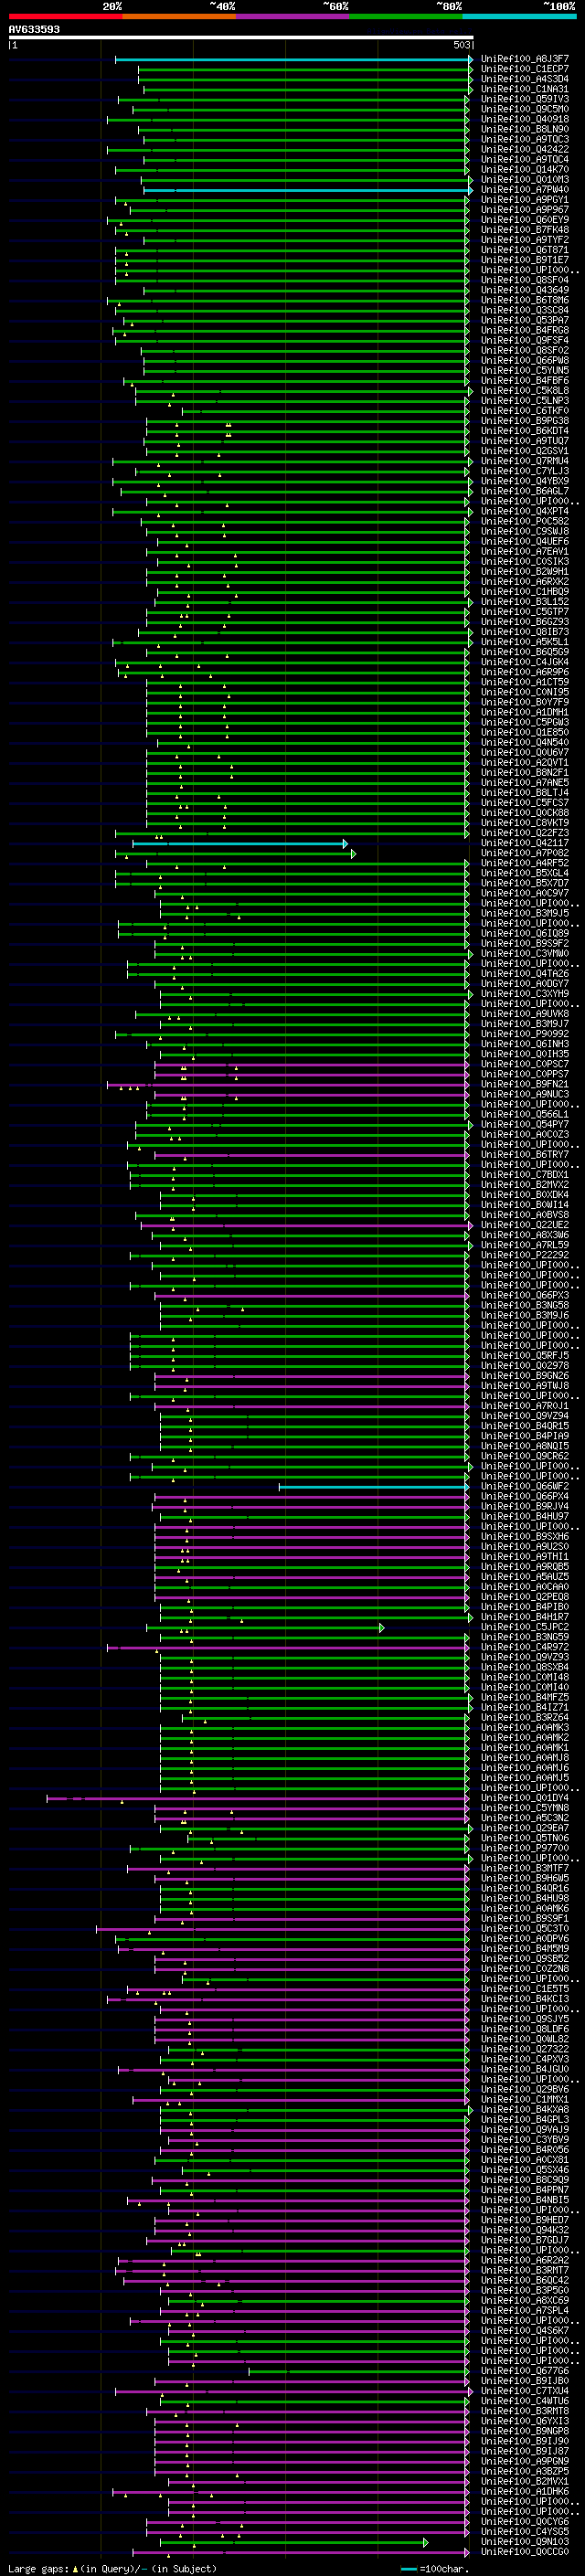585x2576 pixels.
Task: Click the query end position 503
Action: [462, 45]
